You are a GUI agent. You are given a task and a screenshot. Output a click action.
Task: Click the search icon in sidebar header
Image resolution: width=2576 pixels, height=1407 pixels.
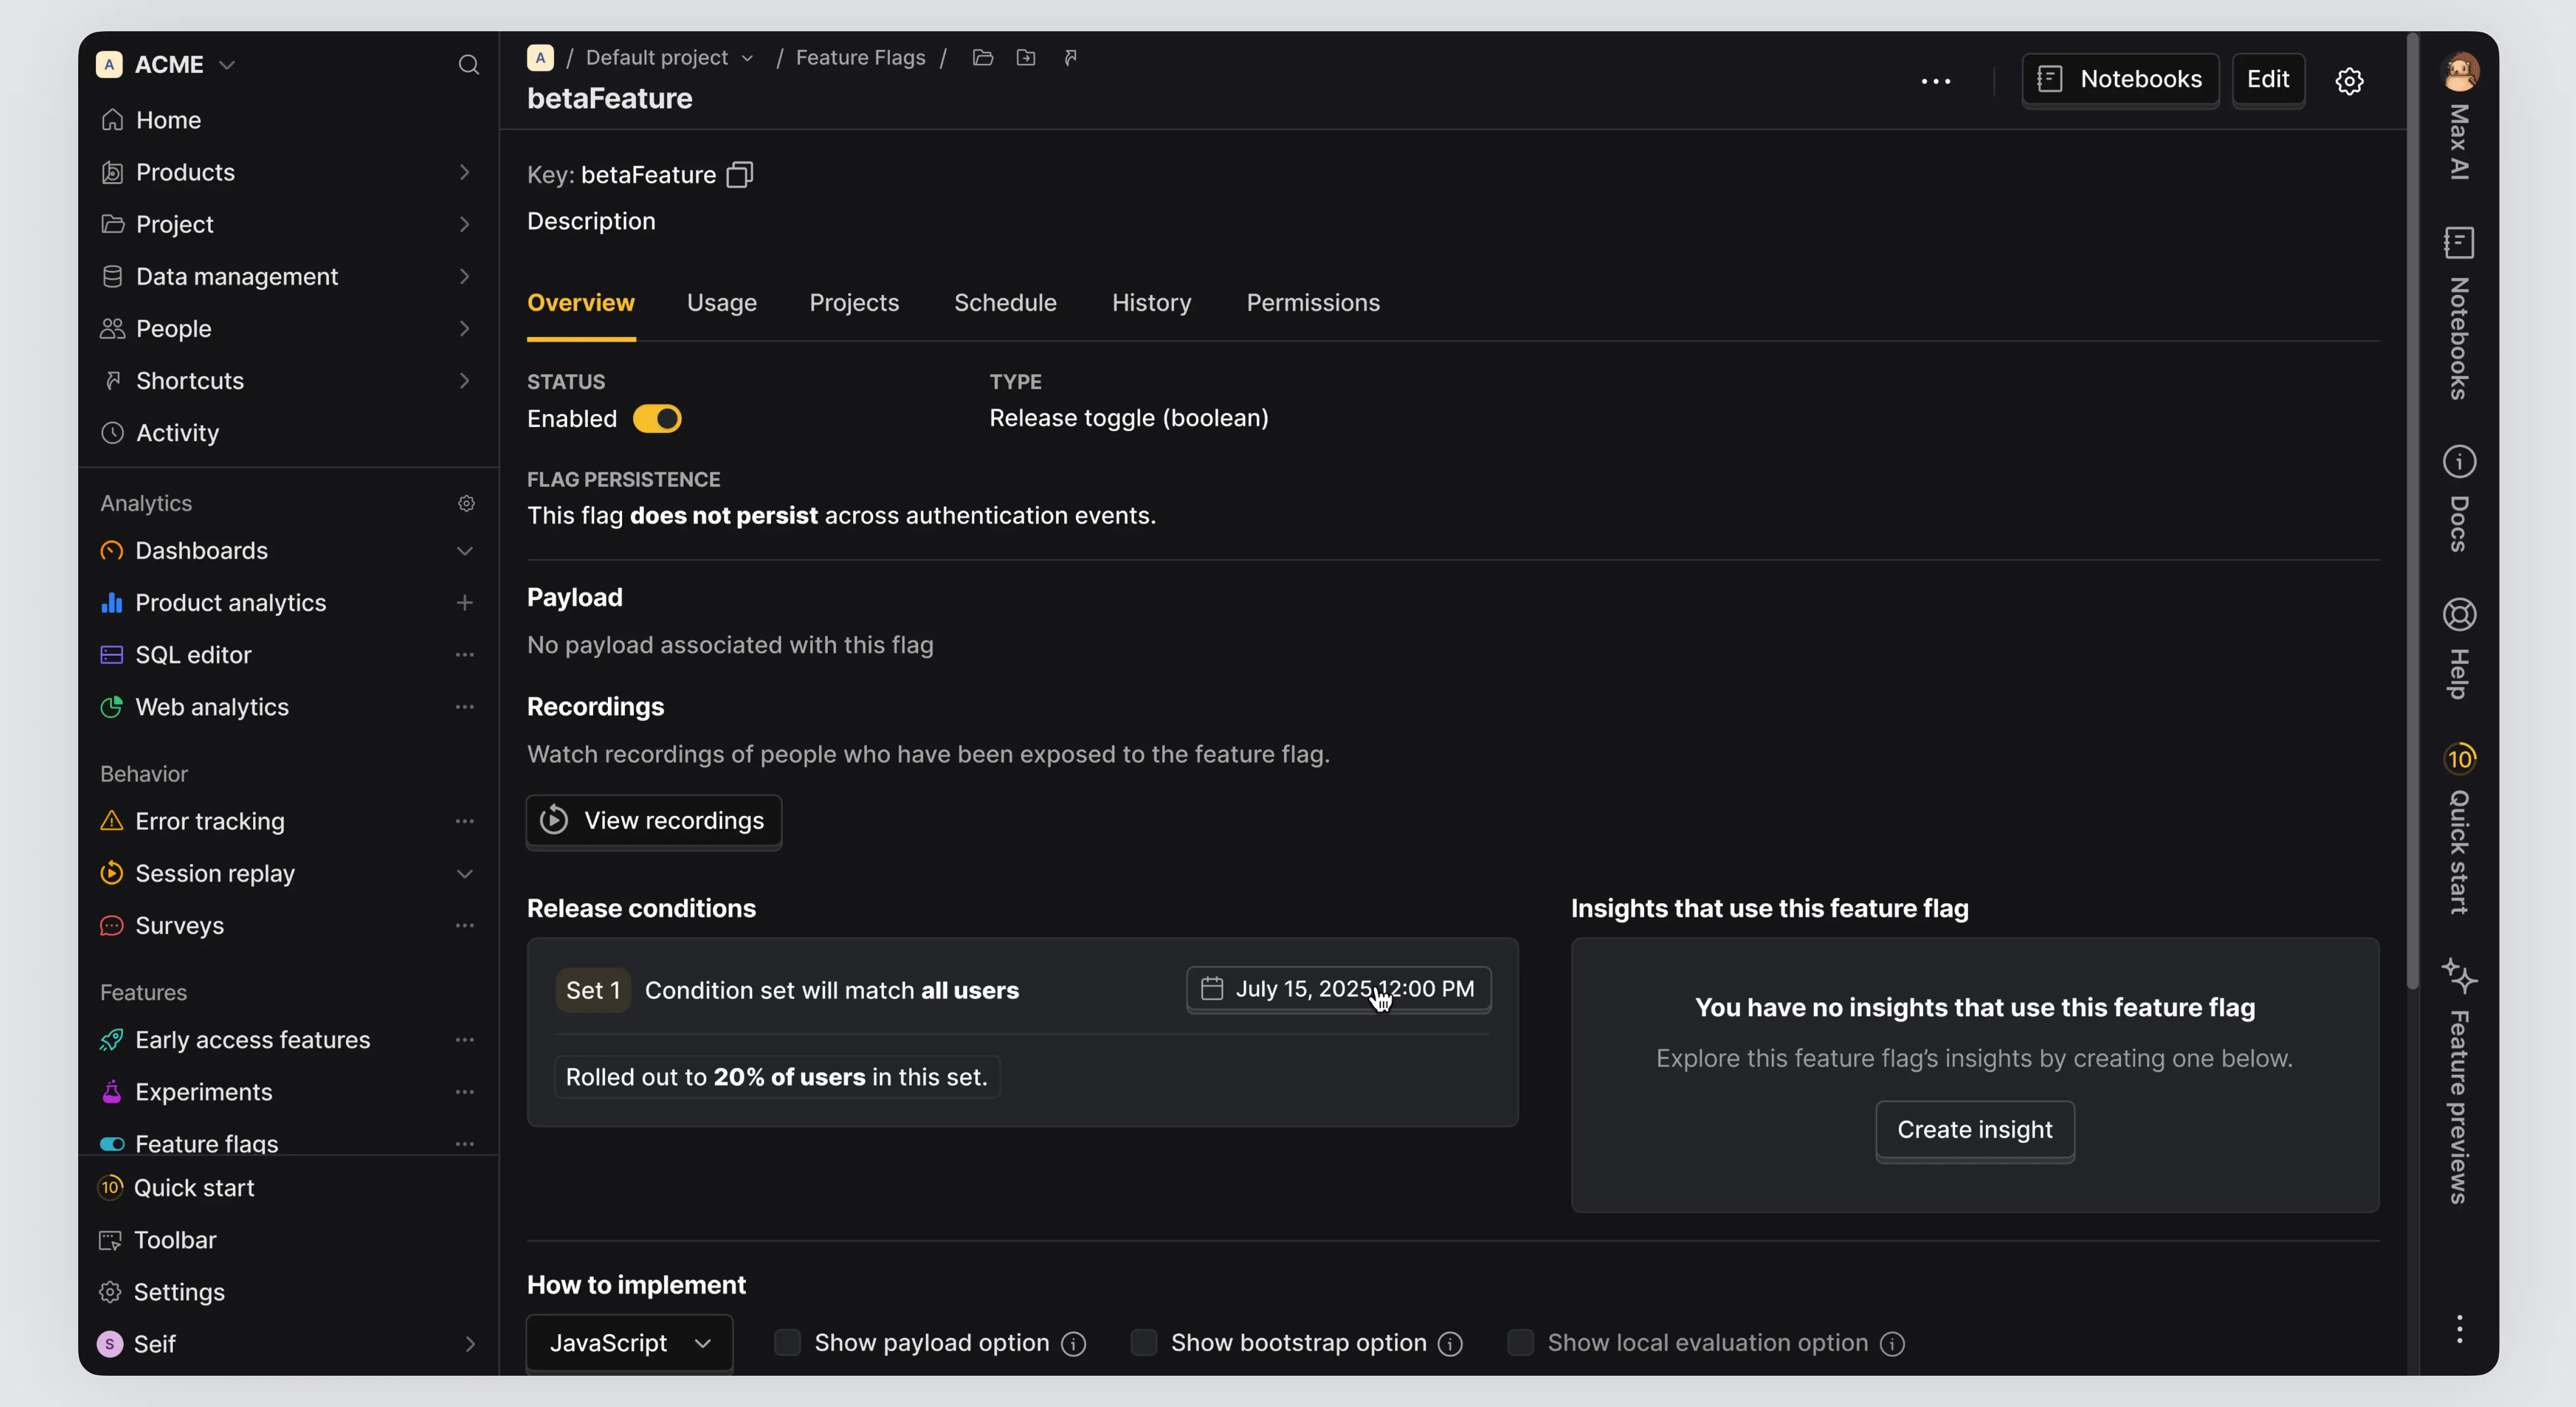tap(468, 65)
